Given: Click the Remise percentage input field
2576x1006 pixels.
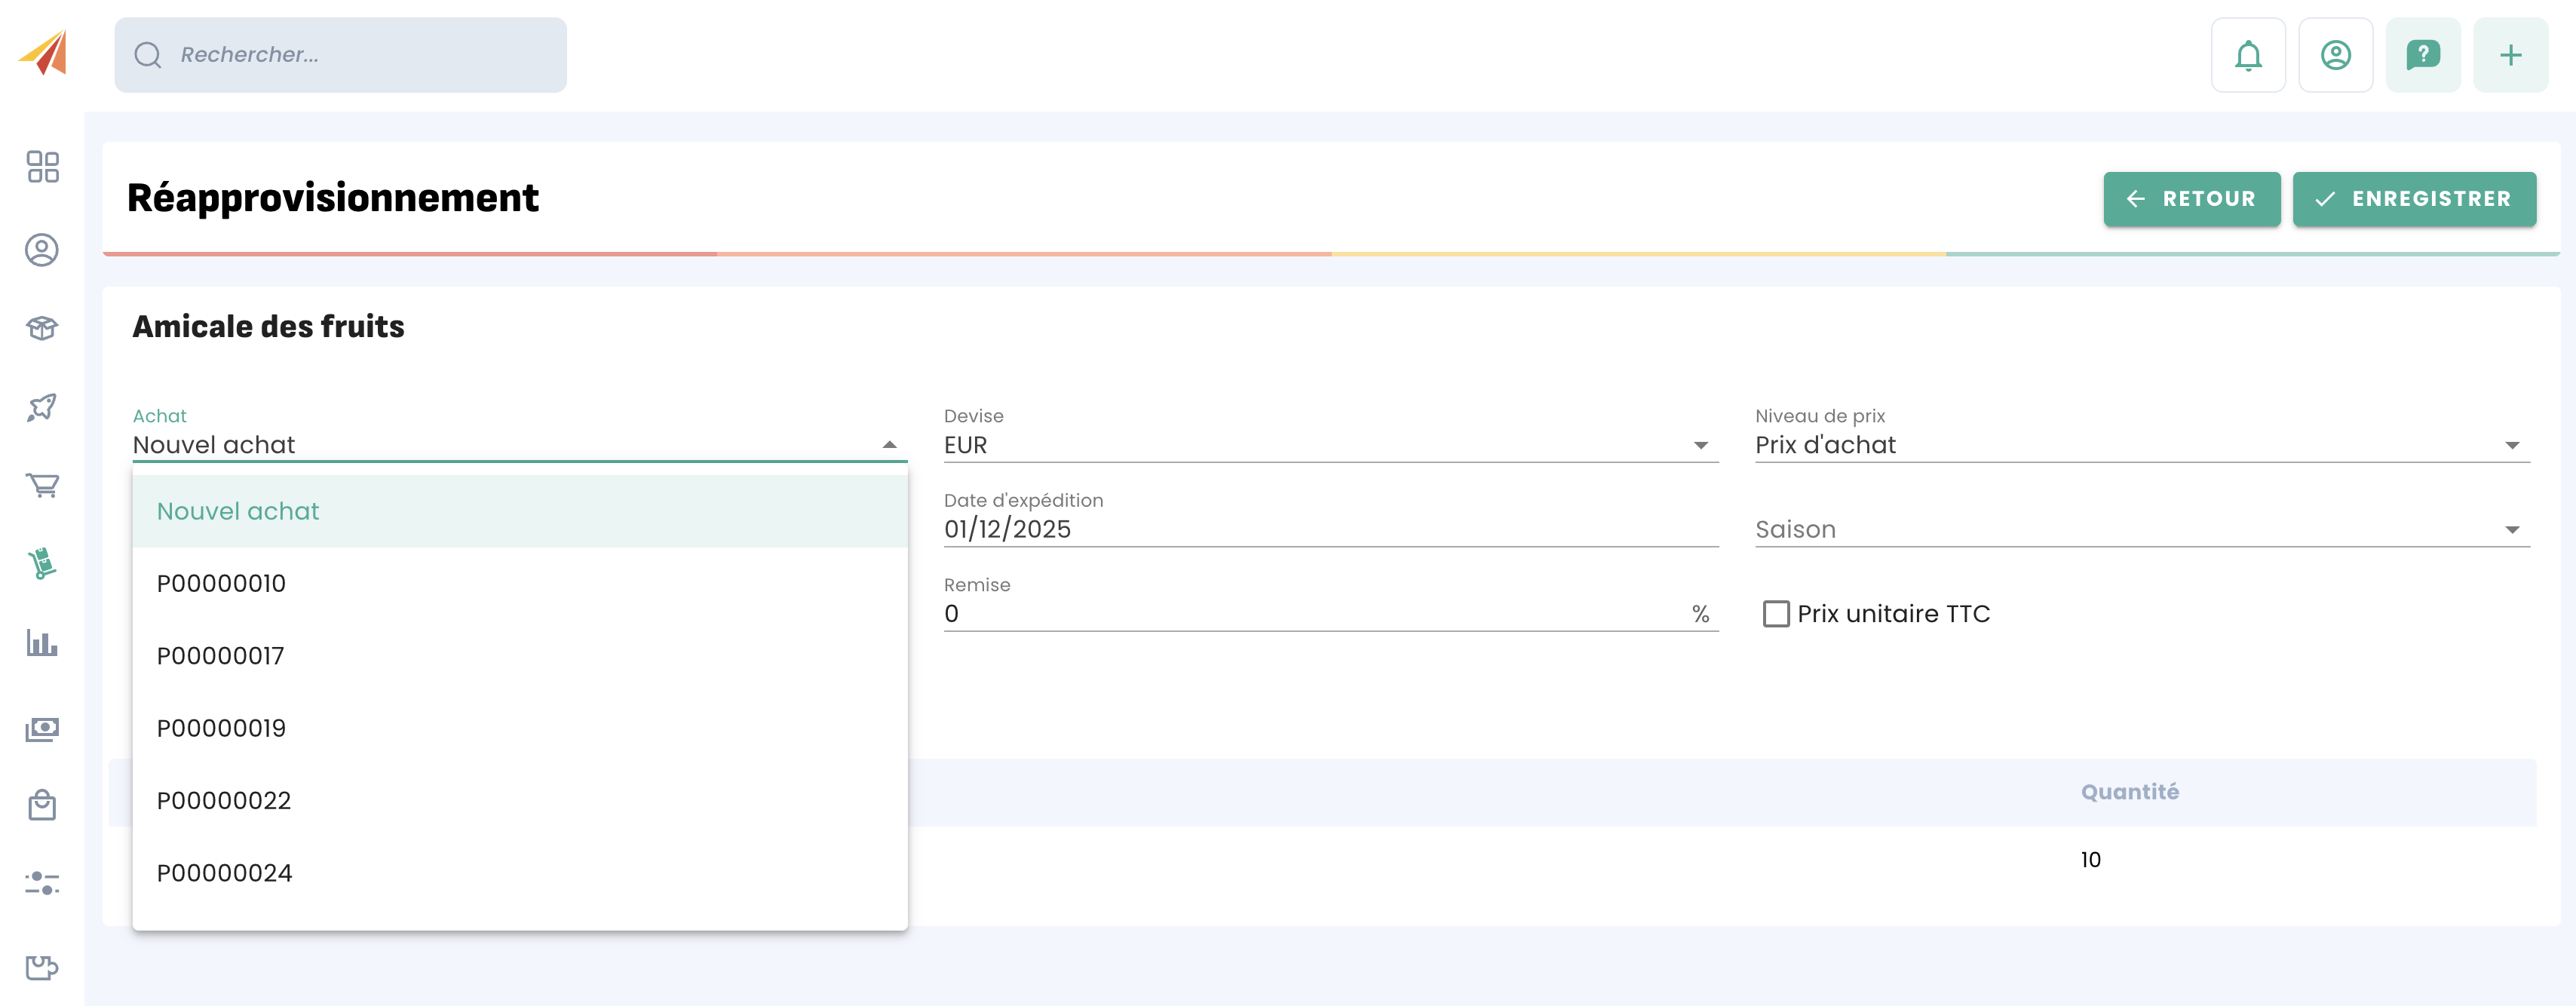Looking at the screenshot, I should (1310, 614).
